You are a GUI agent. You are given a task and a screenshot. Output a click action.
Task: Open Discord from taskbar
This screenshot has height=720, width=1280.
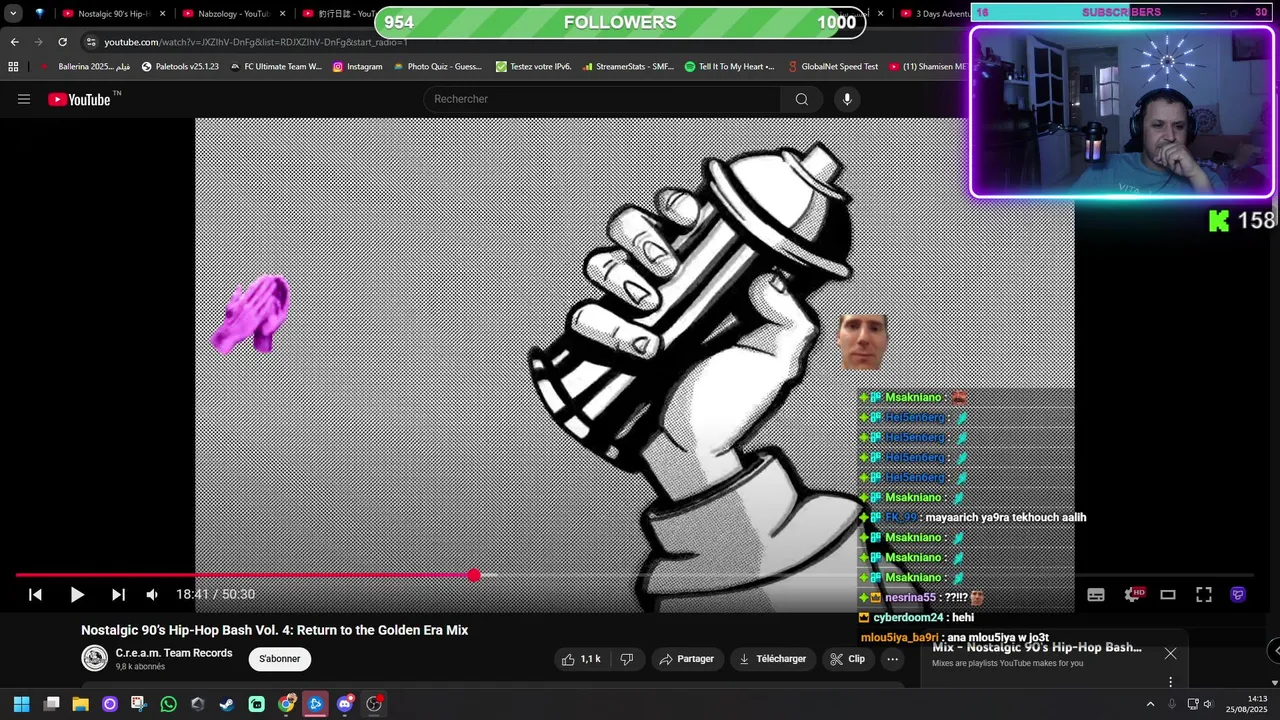point(345,704)
